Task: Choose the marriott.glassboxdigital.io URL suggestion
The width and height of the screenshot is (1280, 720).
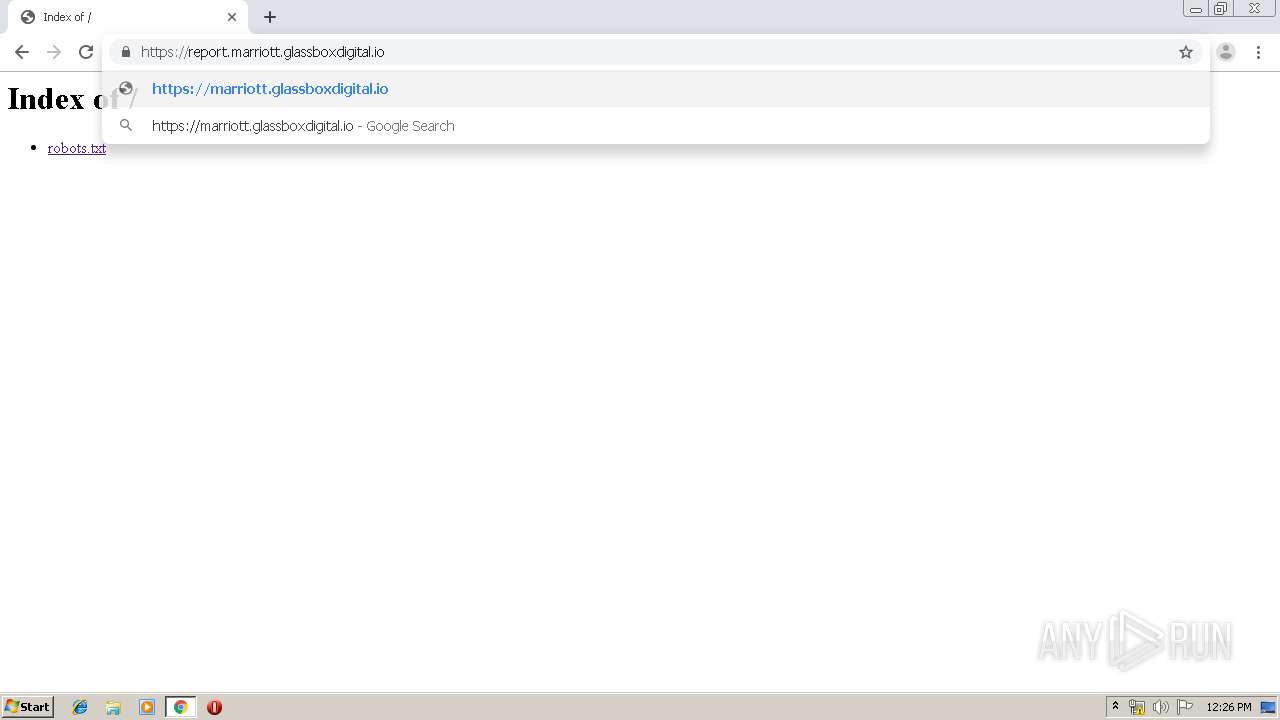Action: (x=656, y=89)
